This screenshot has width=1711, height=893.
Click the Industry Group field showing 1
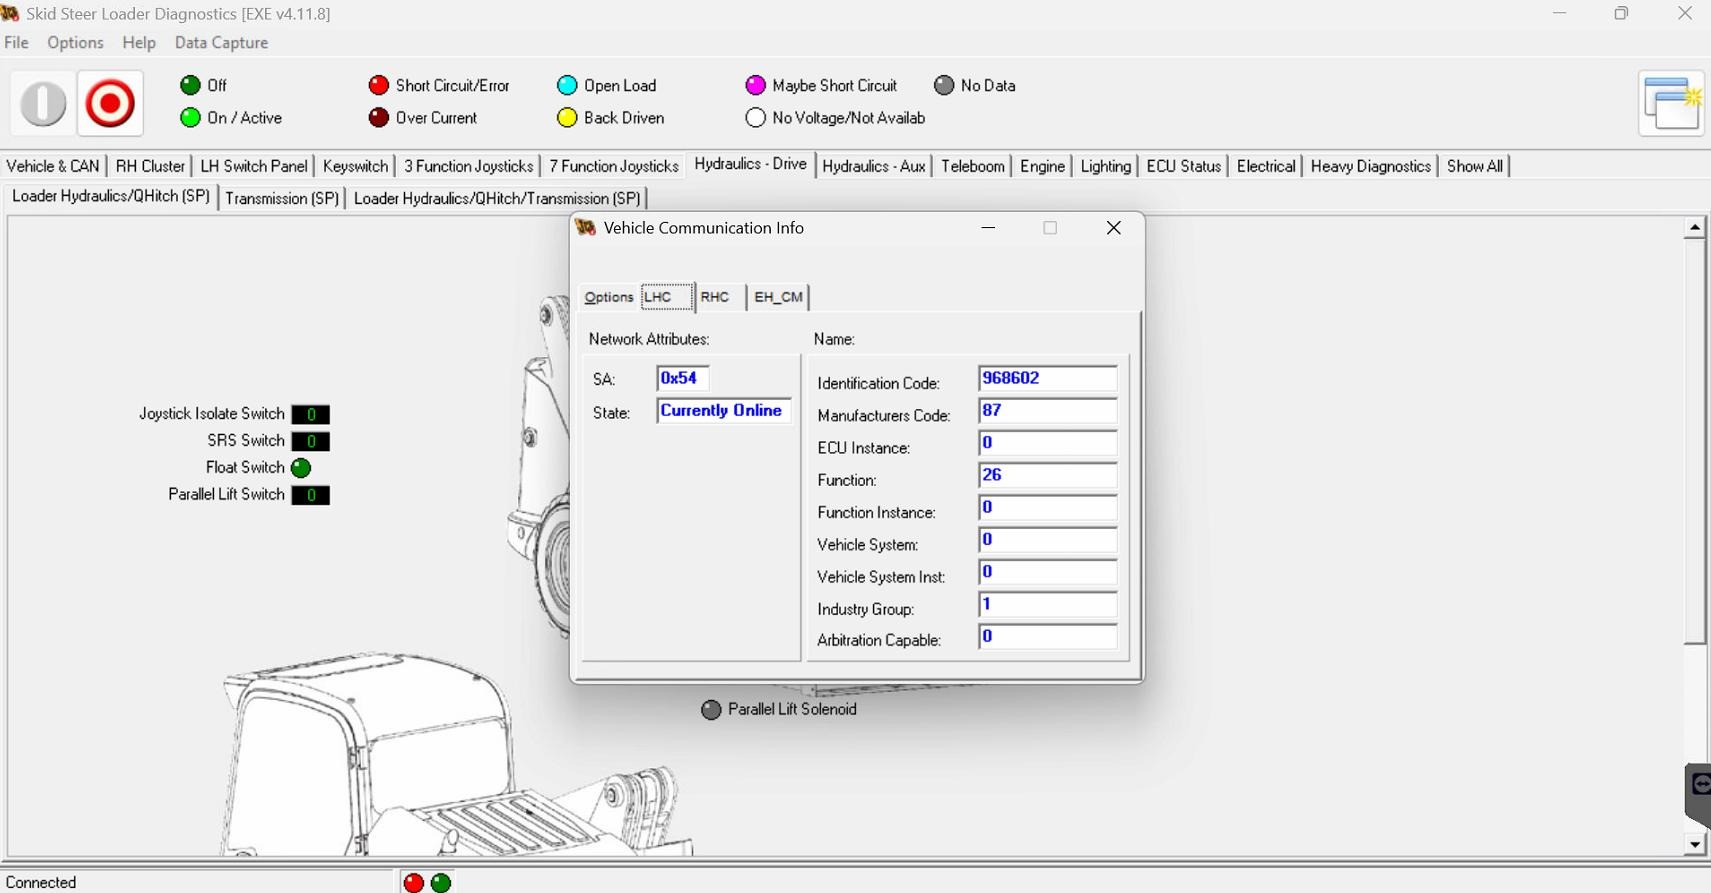pyautogui.click(x=1047, y=604)
